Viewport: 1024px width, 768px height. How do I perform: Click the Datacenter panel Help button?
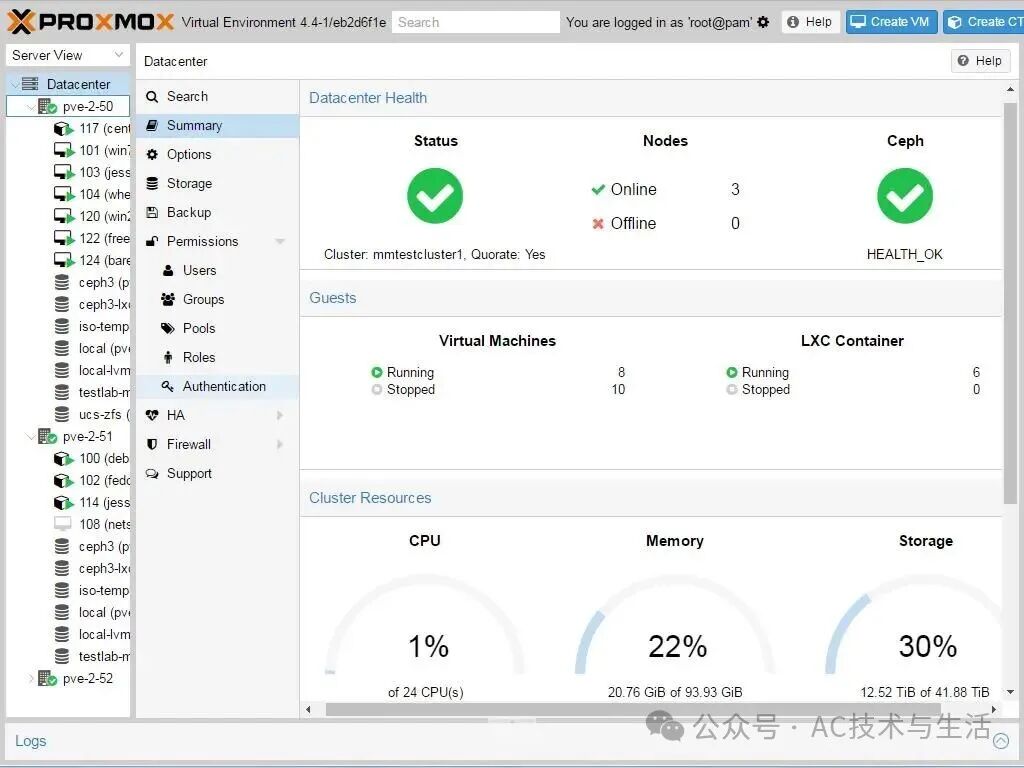tap(980, 61)
